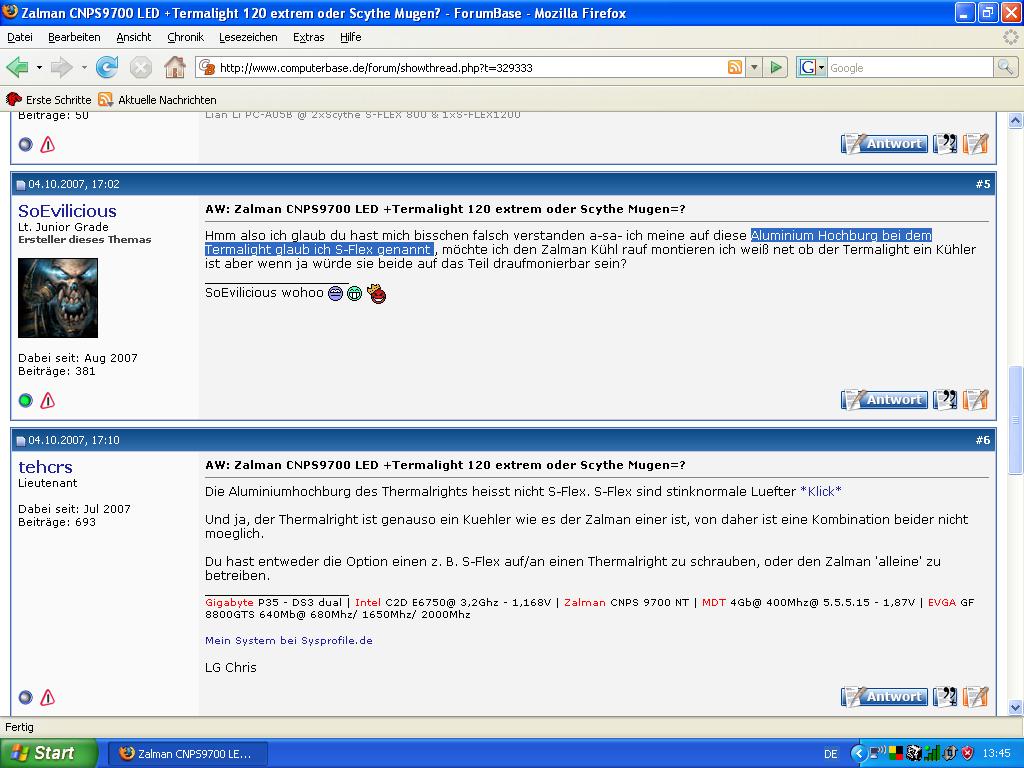
Task: Click quick reply icon in post #6
Action: click(x=976, y=697)
